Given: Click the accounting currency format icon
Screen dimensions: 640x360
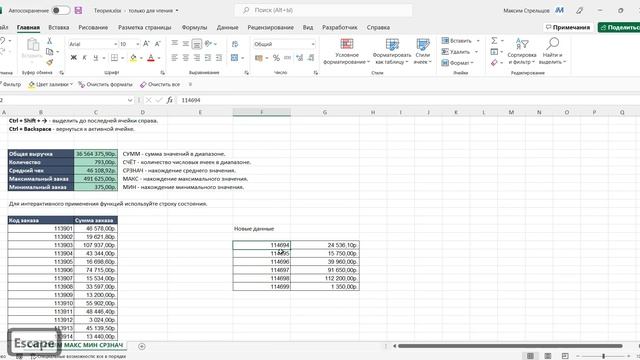Looking at the screenshot, I should (259, 58).
